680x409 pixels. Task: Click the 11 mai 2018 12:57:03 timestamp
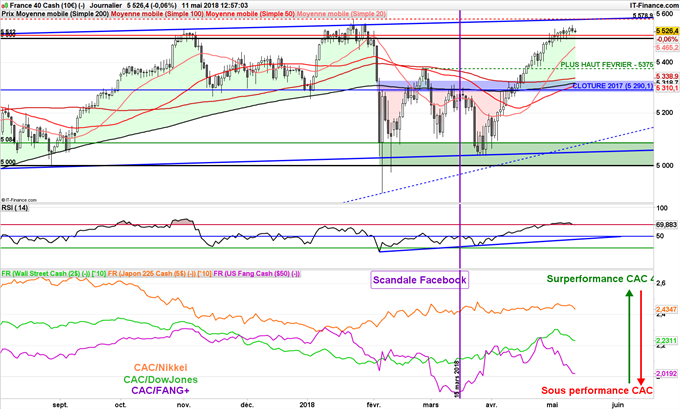(x=215, y=6)
